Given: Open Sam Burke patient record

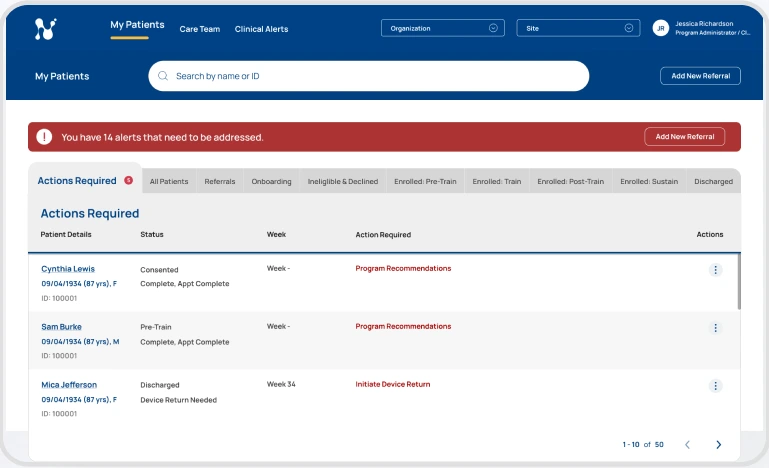Looking at the screenshot, I should click(x=61, y=327).
